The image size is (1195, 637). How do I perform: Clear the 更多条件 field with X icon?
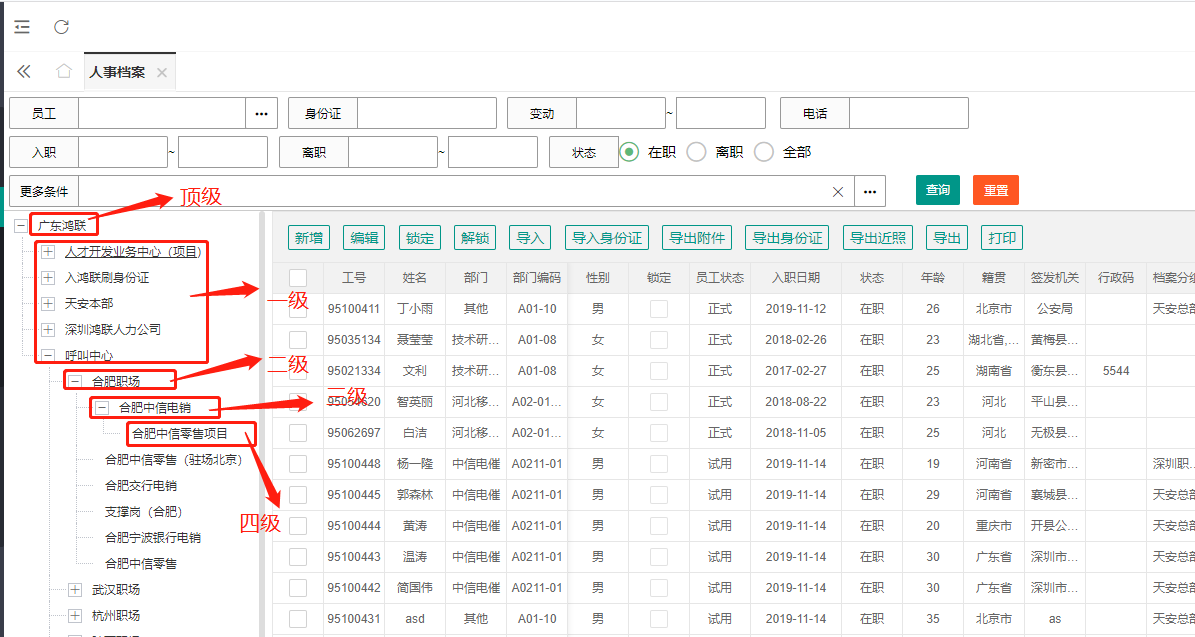pos(838,192)
